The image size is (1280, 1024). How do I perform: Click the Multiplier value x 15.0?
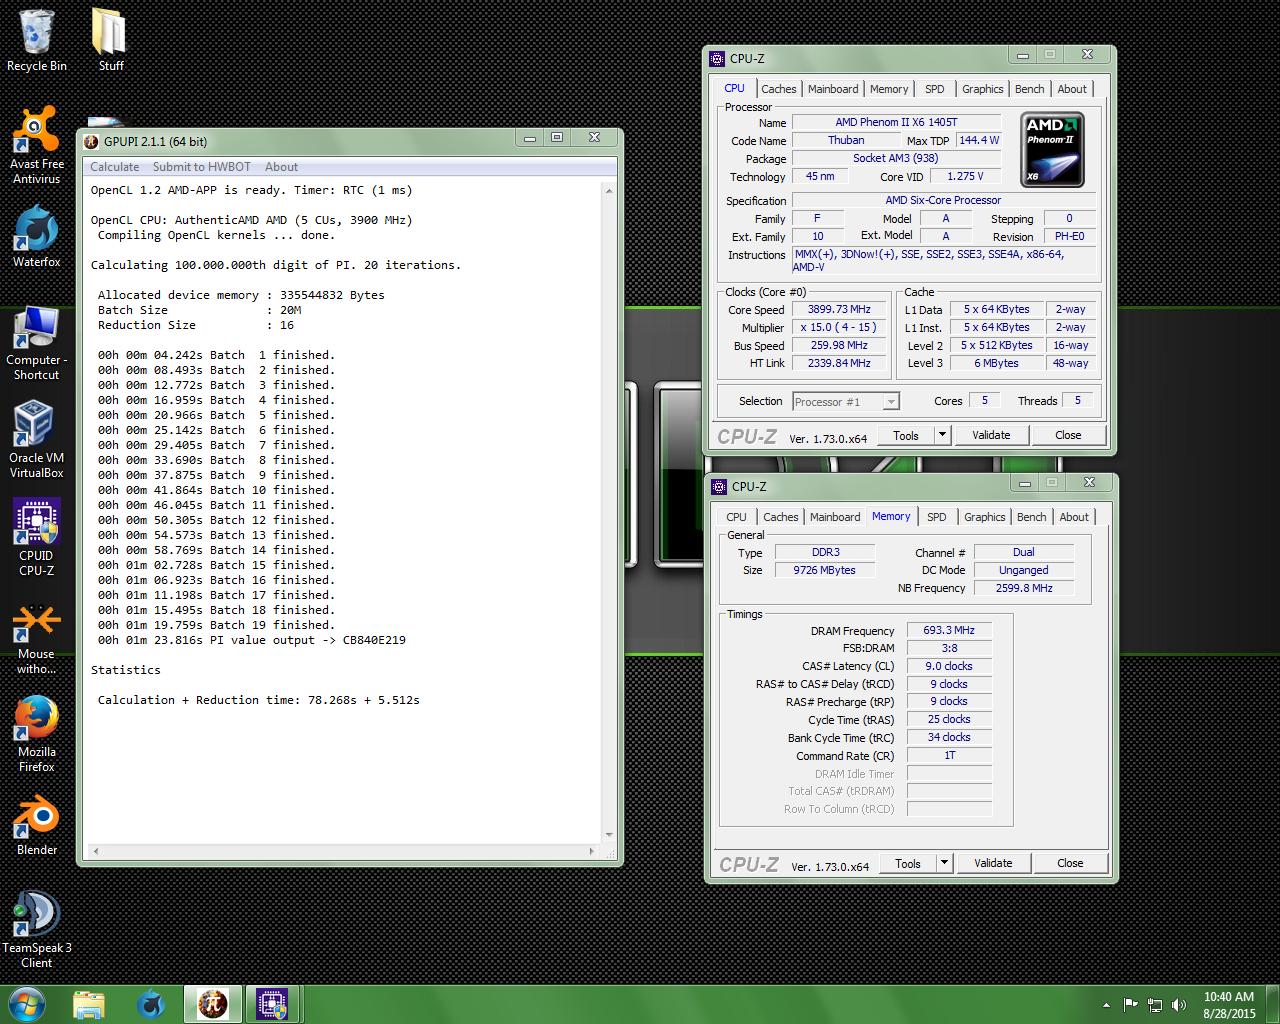[x=840, y=327]
